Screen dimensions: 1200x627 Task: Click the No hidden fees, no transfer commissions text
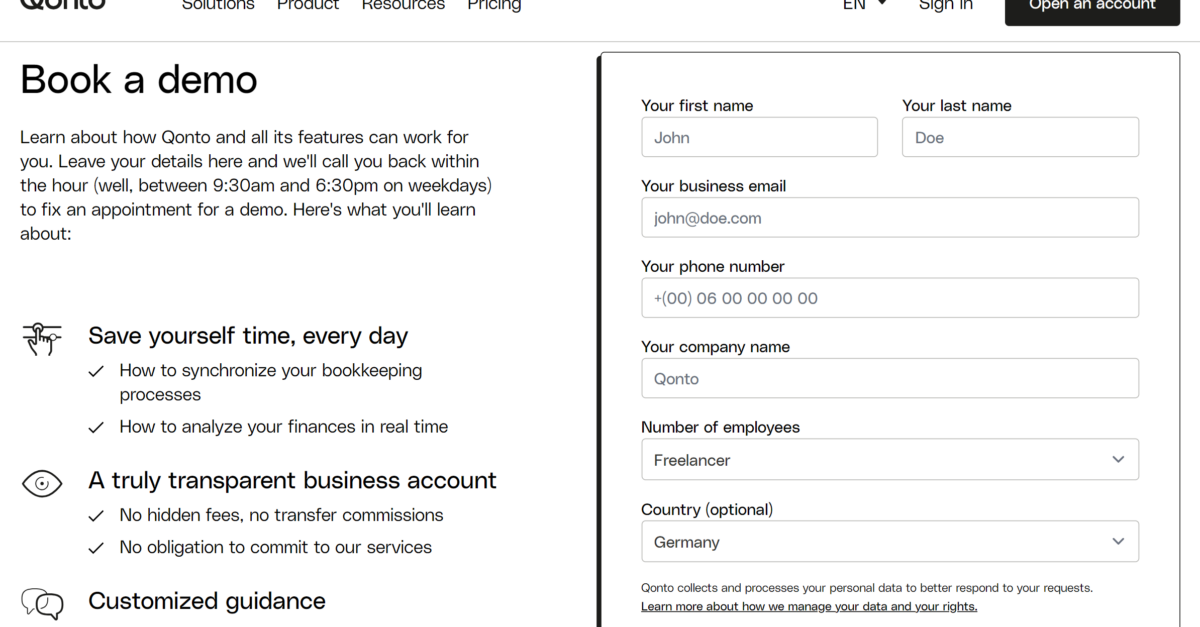click(x=281, y=516)
